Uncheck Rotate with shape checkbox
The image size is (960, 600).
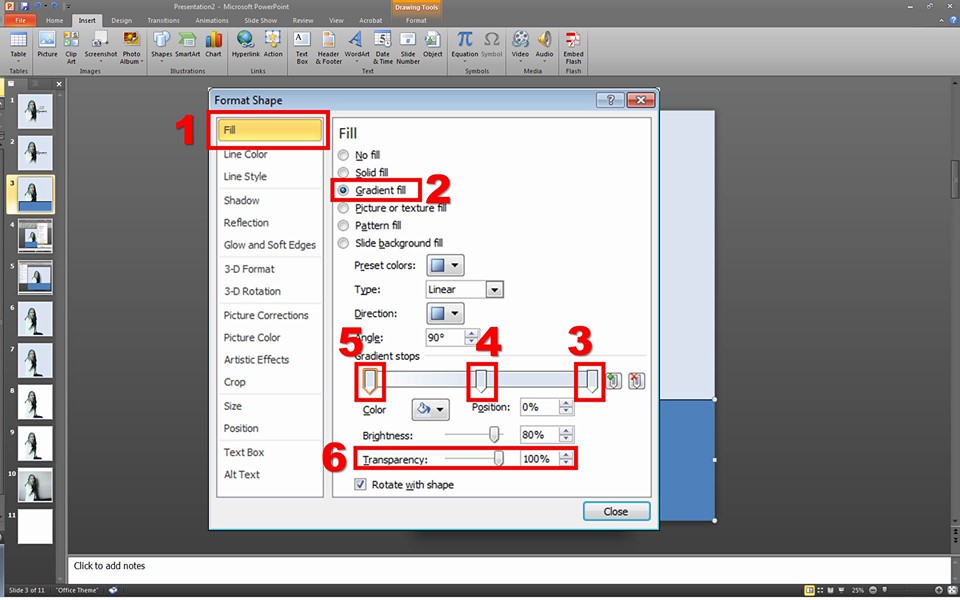point(361,485)
